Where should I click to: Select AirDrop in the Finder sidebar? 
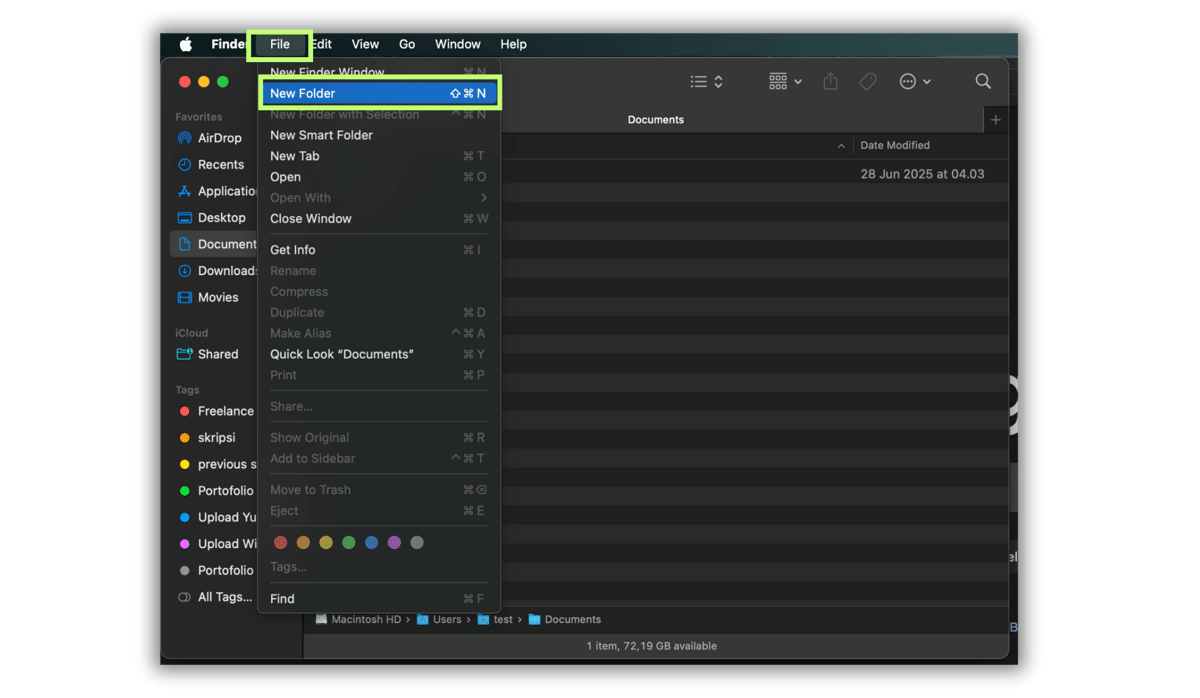point(216,138)
